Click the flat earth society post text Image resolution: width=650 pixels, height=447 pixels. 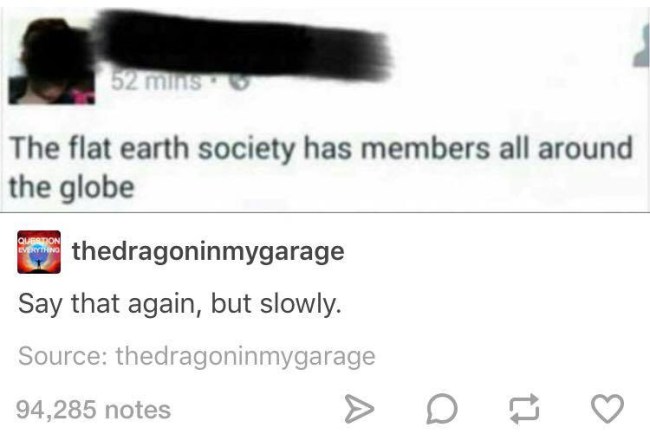tap(321, 168)
